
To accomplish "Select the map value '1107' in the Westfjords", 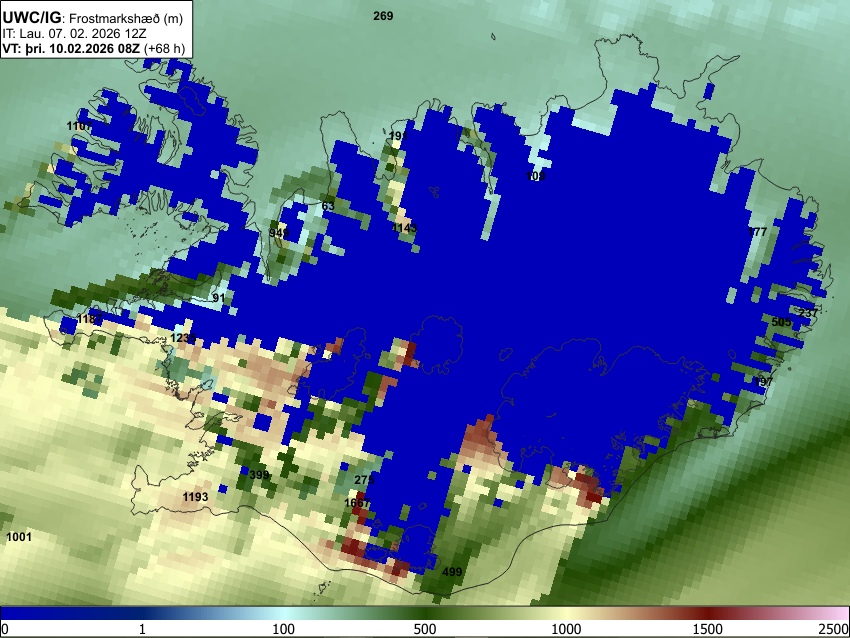I will [x=79, y=126].
